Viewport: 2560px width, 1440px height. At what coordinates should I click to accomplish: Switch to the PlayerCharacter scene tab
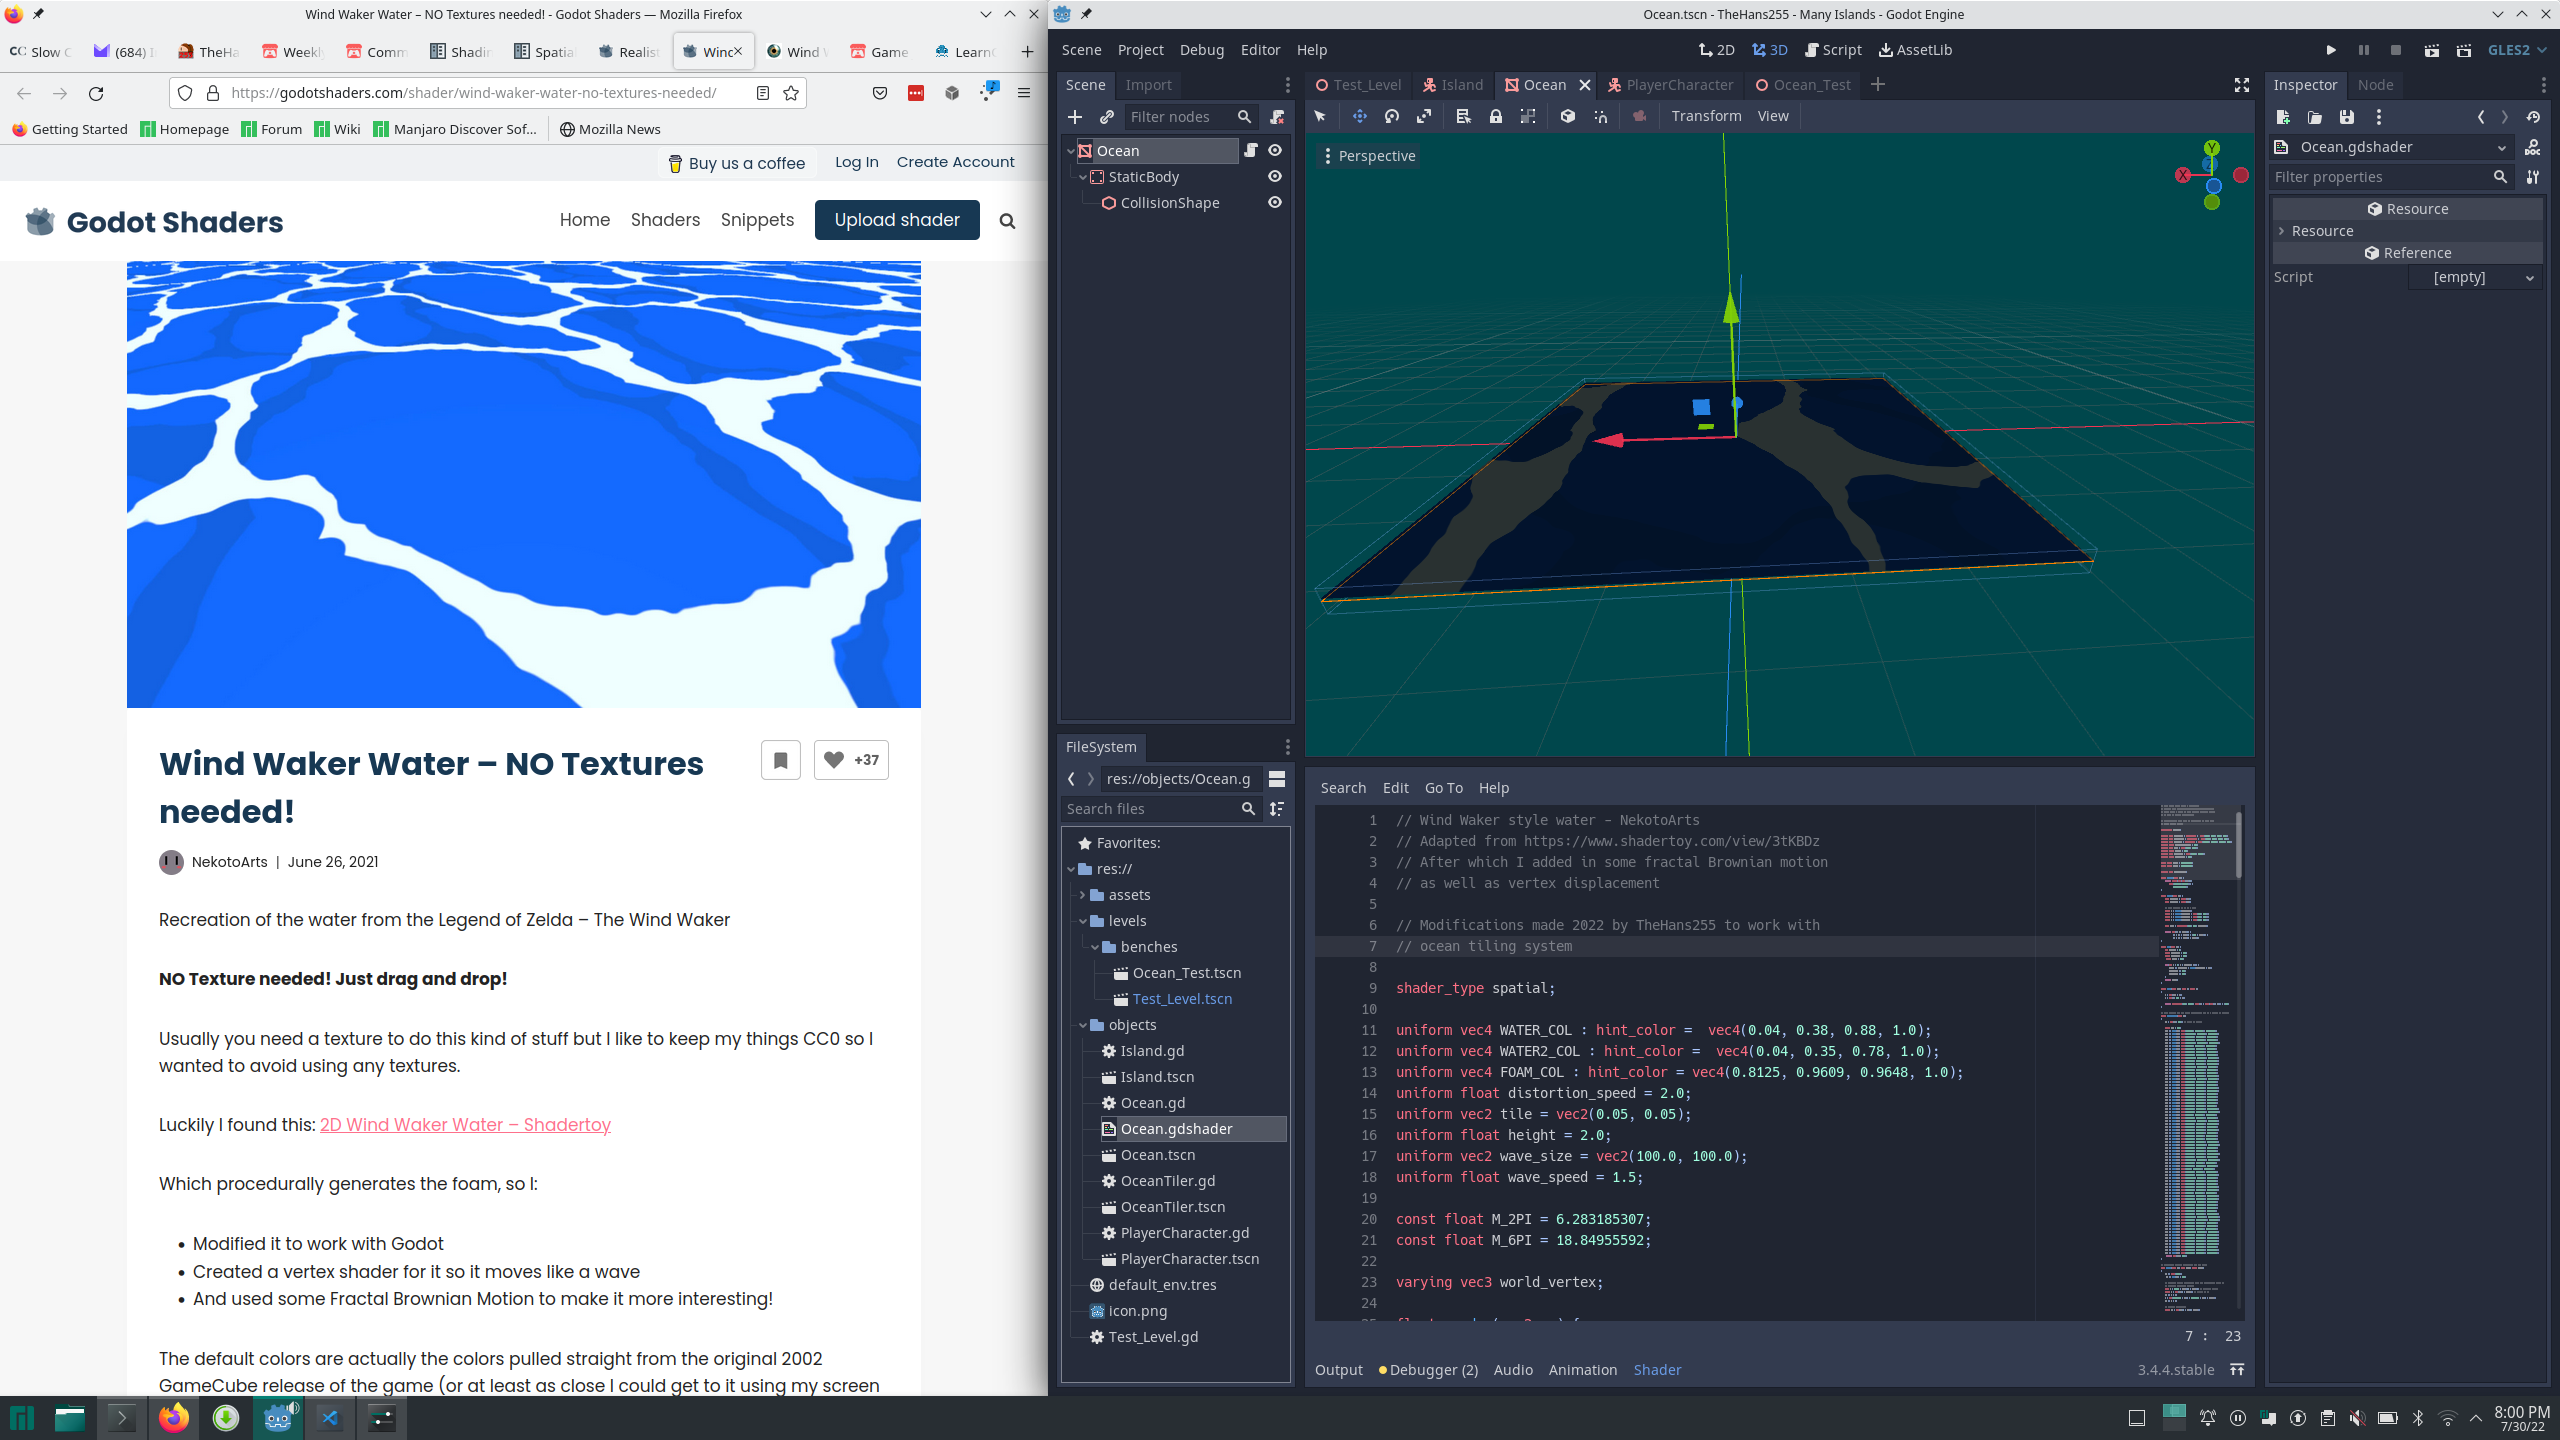[x=1669, y=85]
